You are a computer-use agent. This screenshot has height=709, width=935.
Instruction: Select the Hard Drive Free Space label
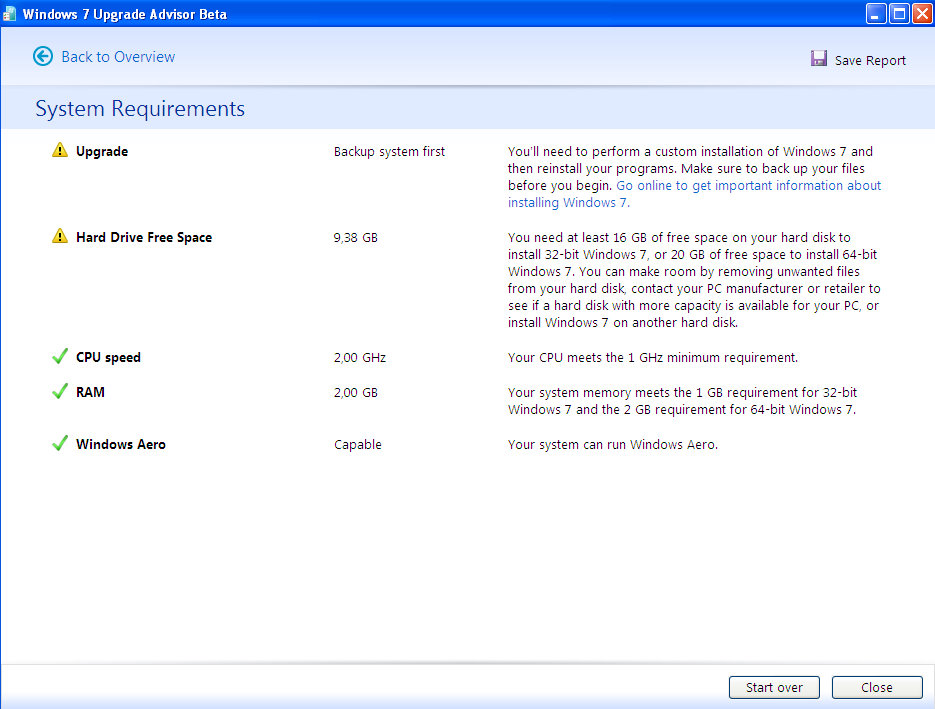(144, 237)
